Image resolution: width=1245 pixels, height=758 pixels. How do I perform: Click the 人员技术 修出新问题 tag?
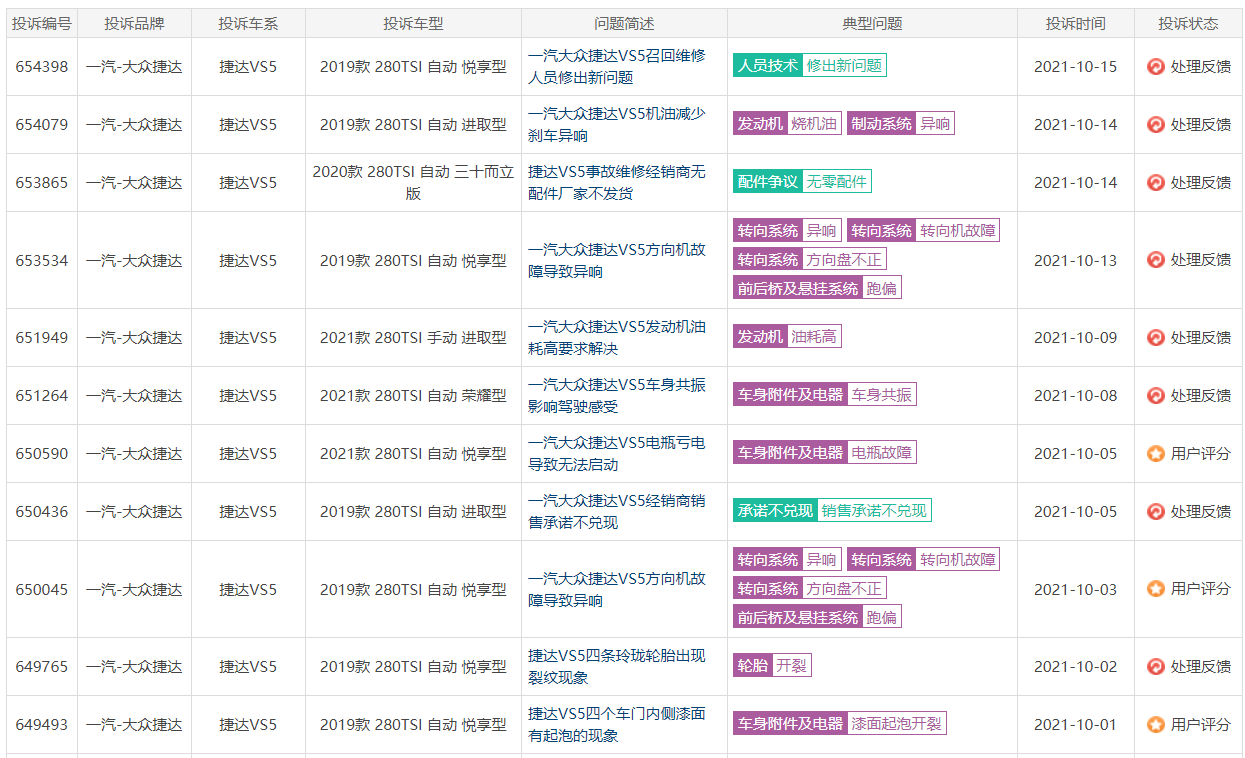(810, 66)
